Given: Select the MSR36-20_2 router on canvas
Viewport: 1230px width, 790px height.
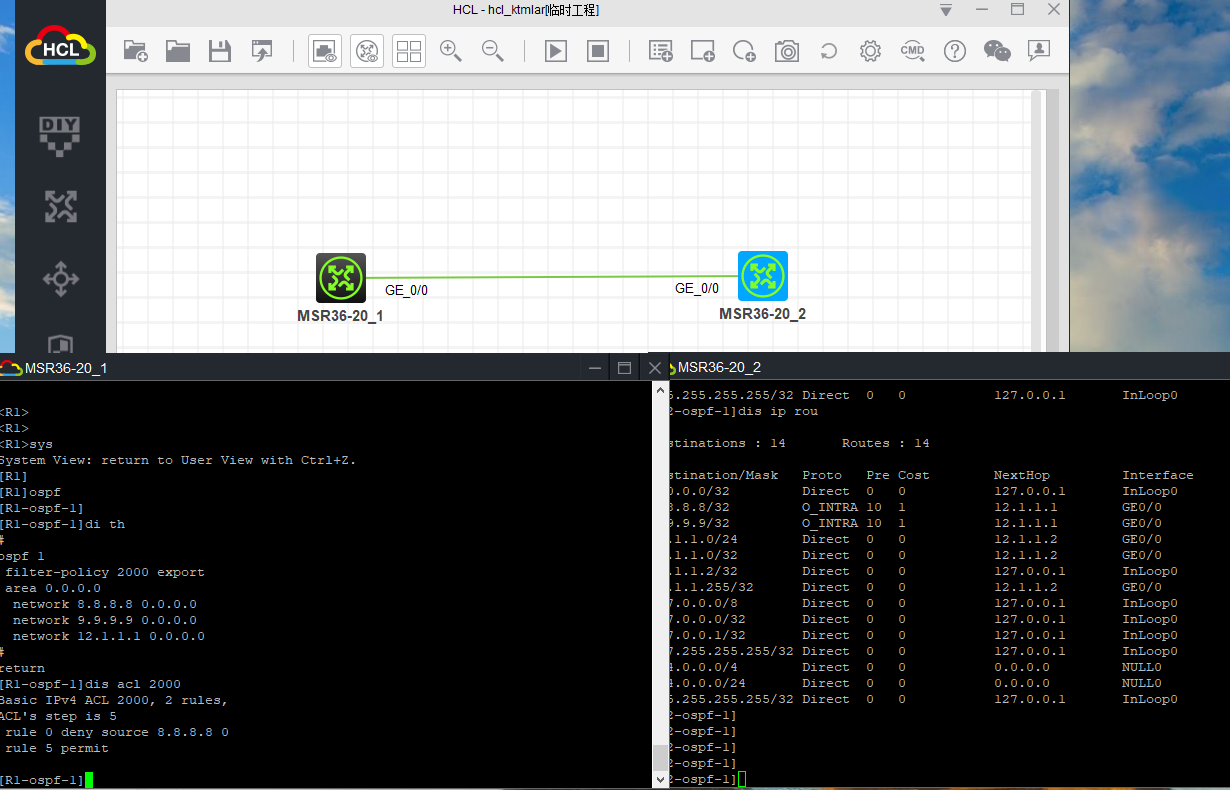Looking at the screenshot, I should pos(763,276).
